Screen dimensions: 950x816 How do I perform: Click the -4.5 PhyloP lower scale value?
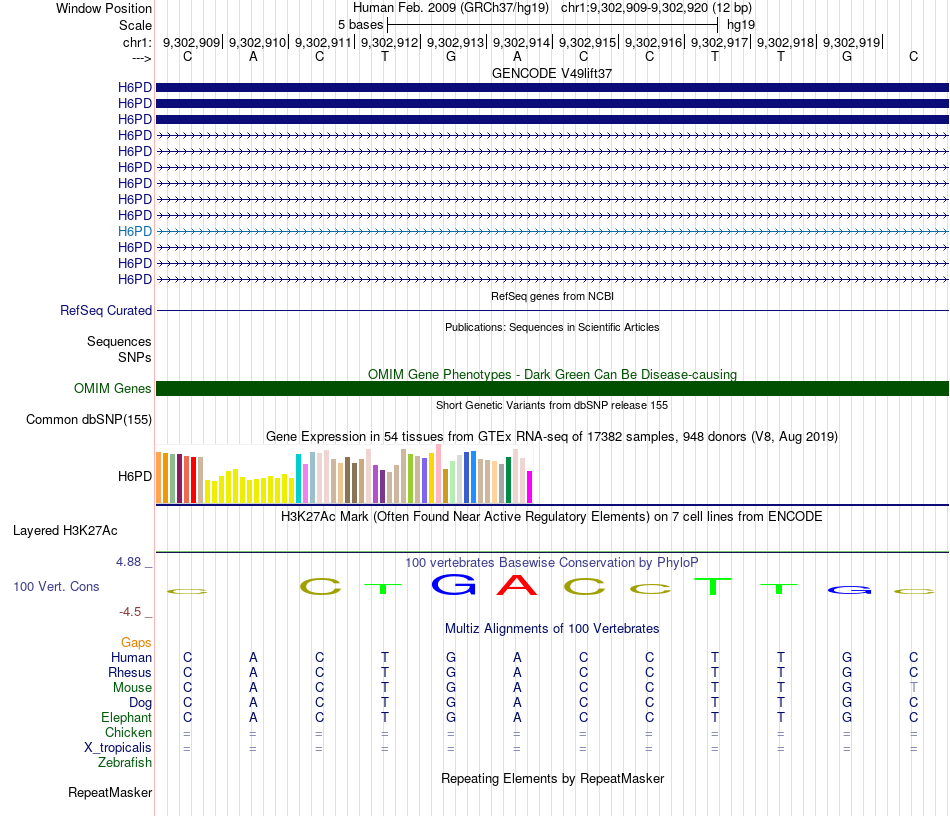pyautogui.click(x=130, y=612)
